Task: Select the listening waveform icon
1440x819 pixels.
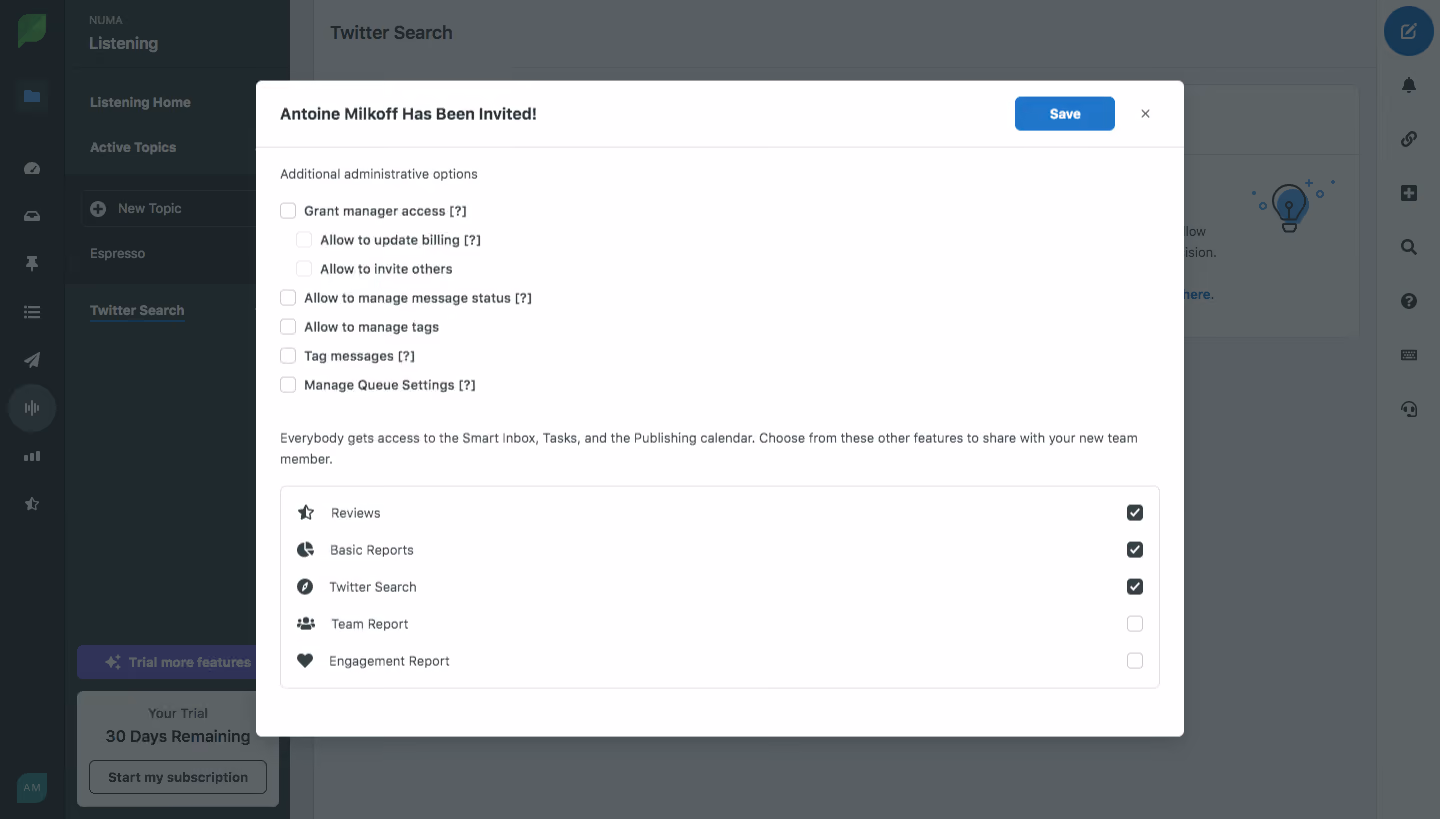Action: point(32,408)
